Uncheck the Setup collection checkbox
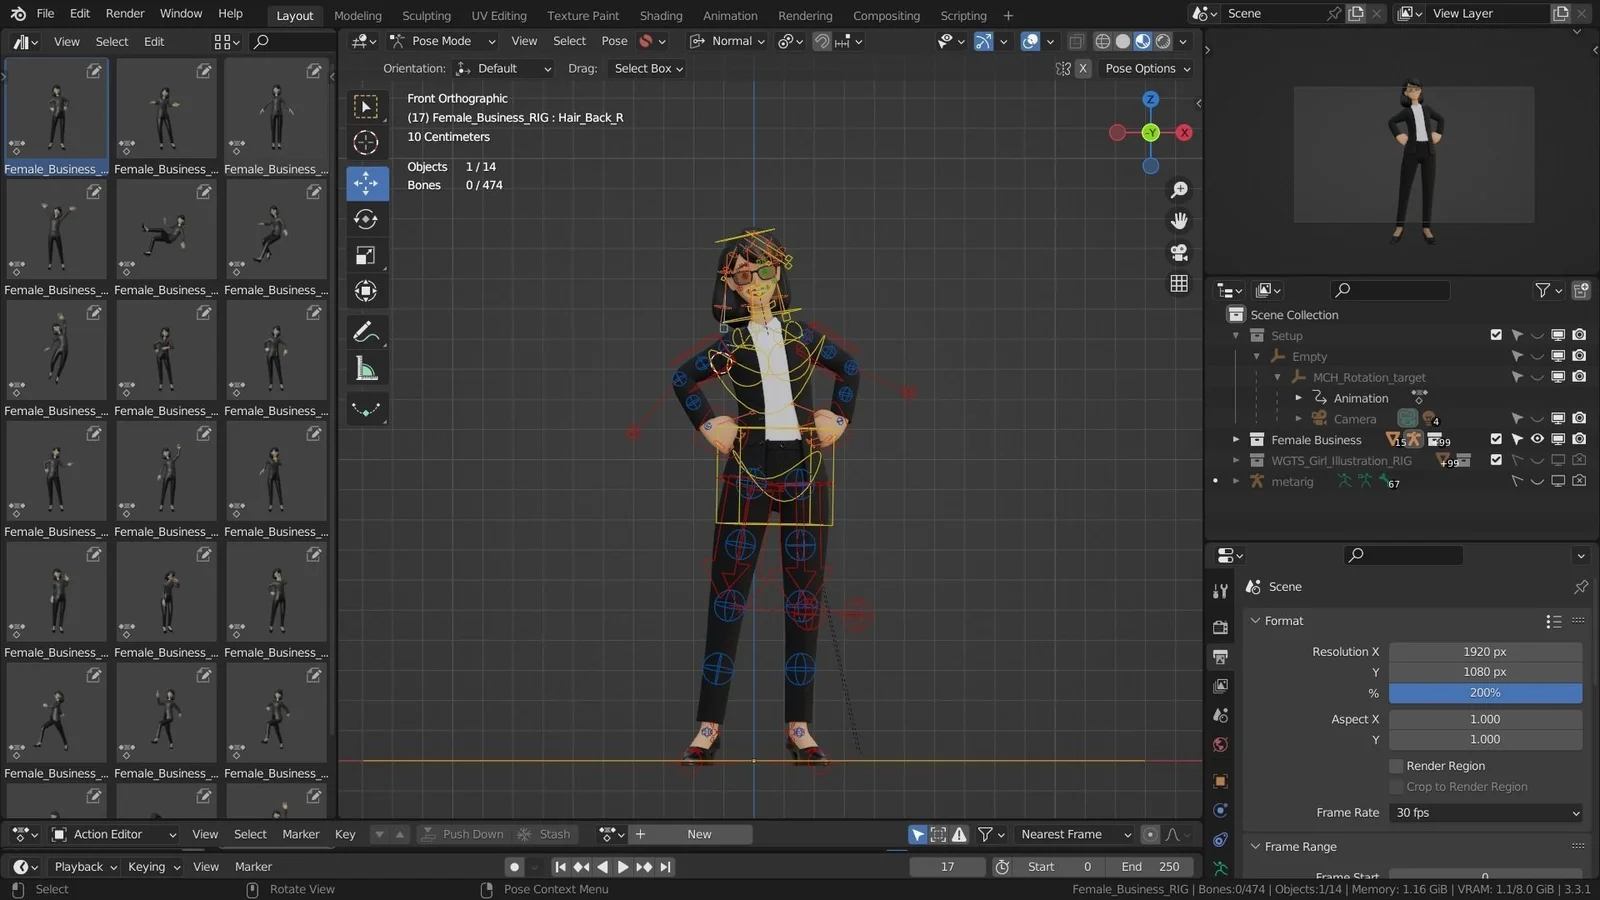Image resolution: width=1600 pixels, height=900 pixels. (x=1496, y=335)
